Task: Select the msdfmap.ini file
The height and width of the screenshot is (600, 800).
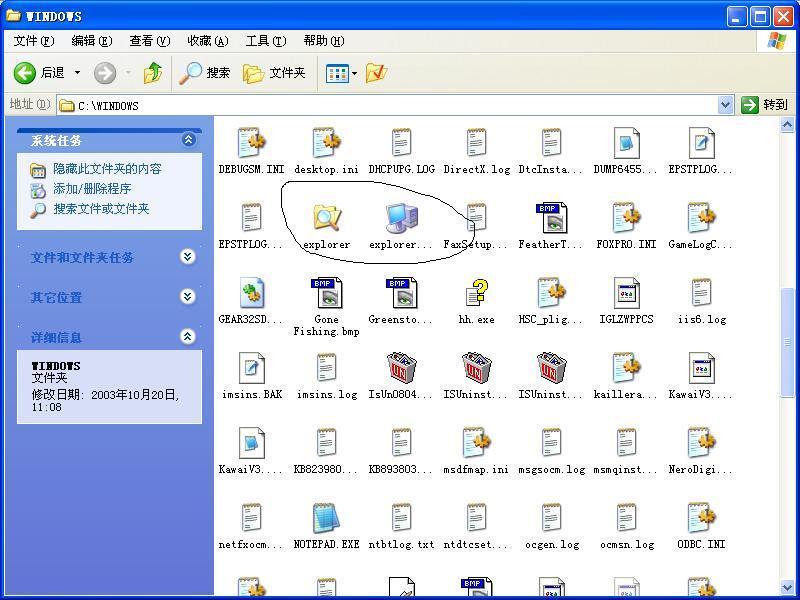Action: pos(476,451)
